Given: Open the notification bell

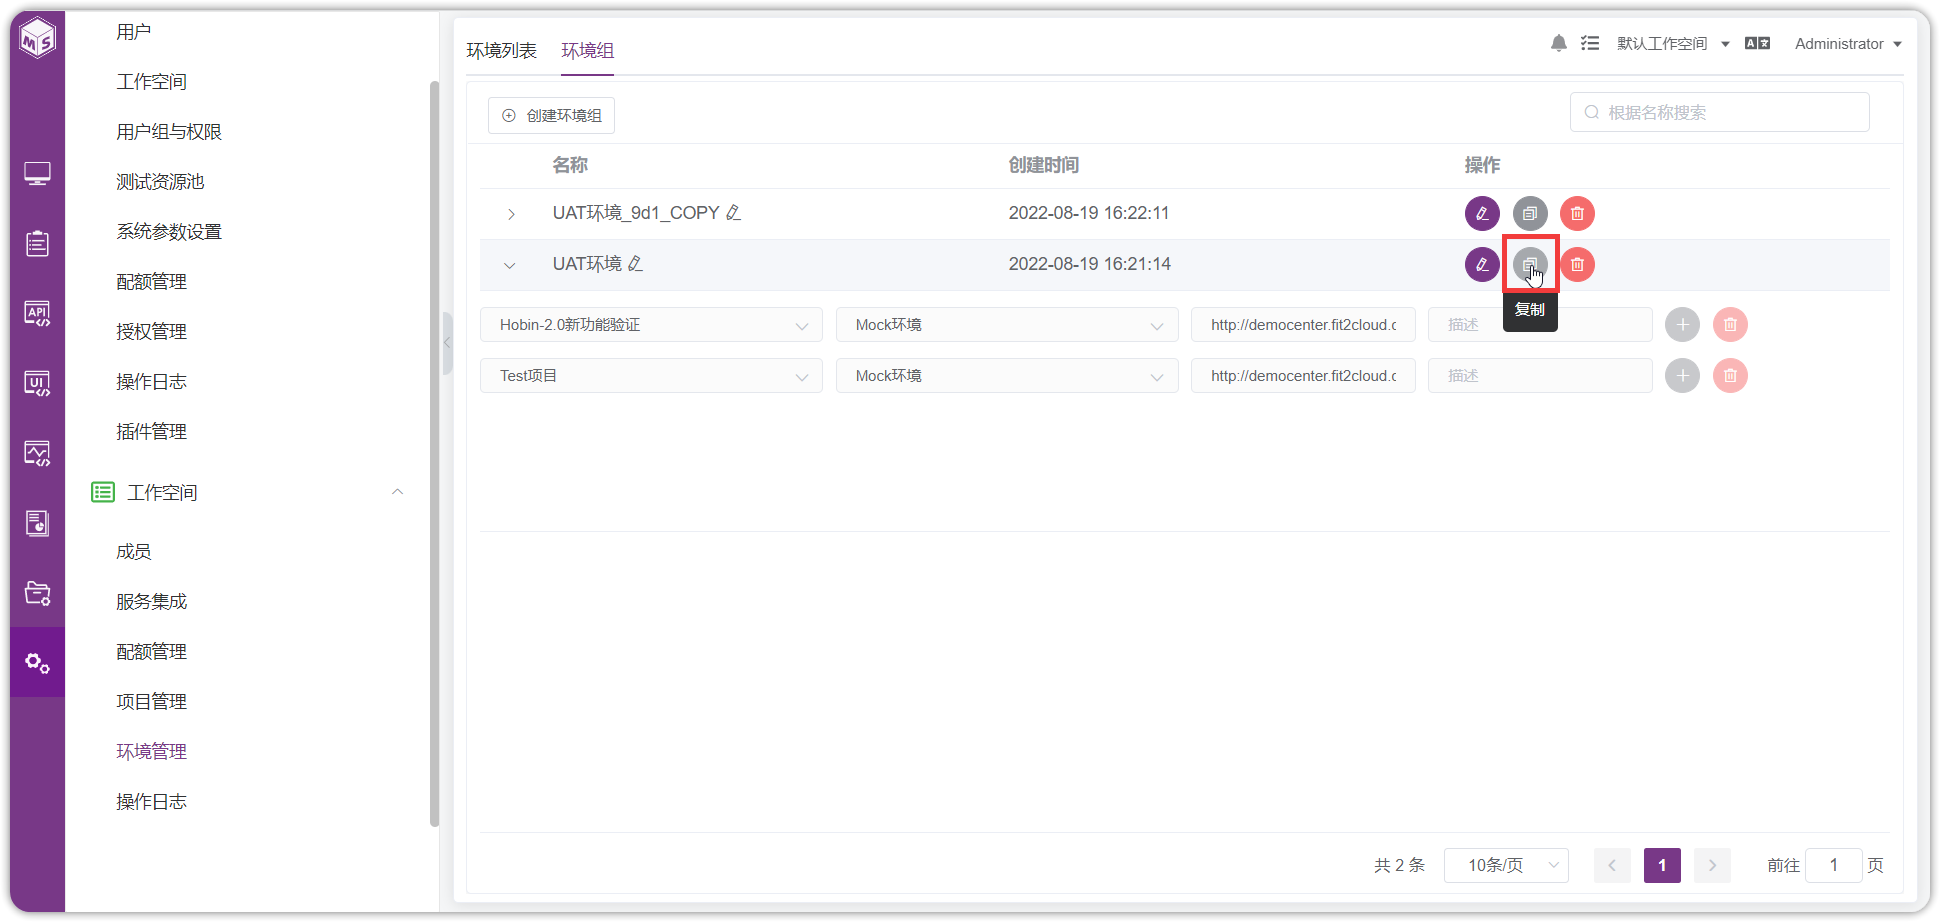Looking at the screenshot, I should click(x=1558, y=43).
